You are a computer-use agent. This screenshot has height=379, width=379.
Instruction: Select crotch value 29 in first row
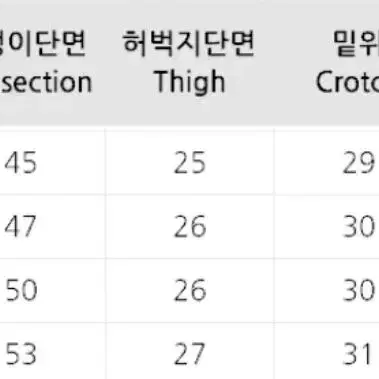click(359, 163)
